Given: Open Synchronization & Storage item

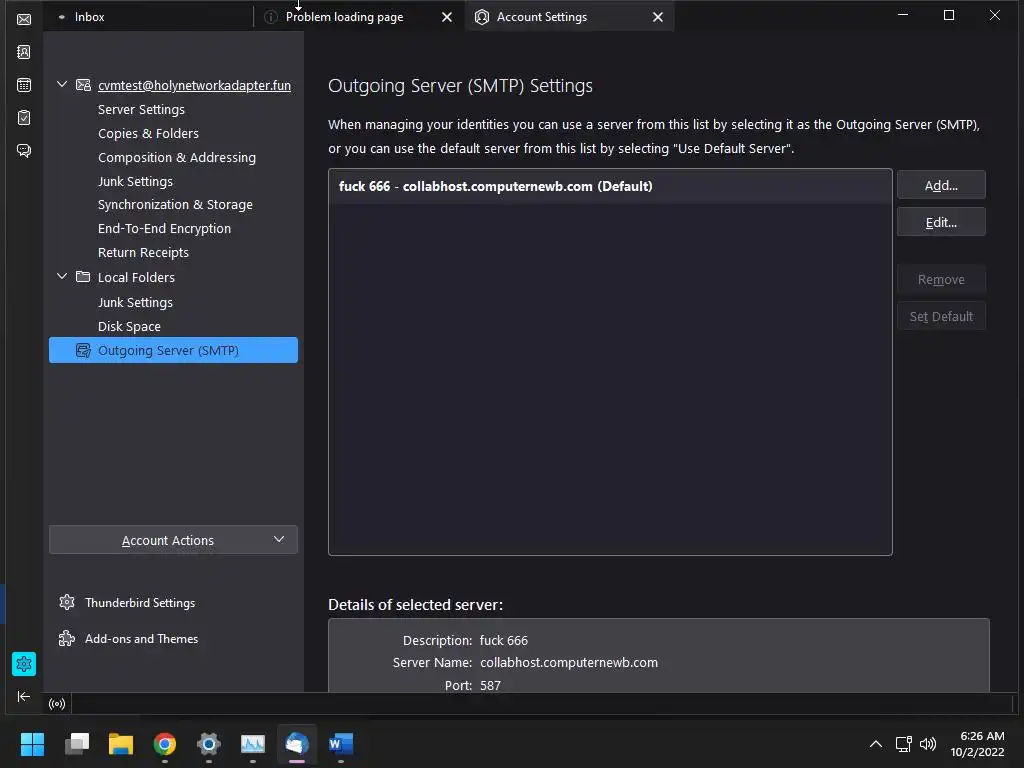Looking at the screenshot, I should click(x=175, y=204).
